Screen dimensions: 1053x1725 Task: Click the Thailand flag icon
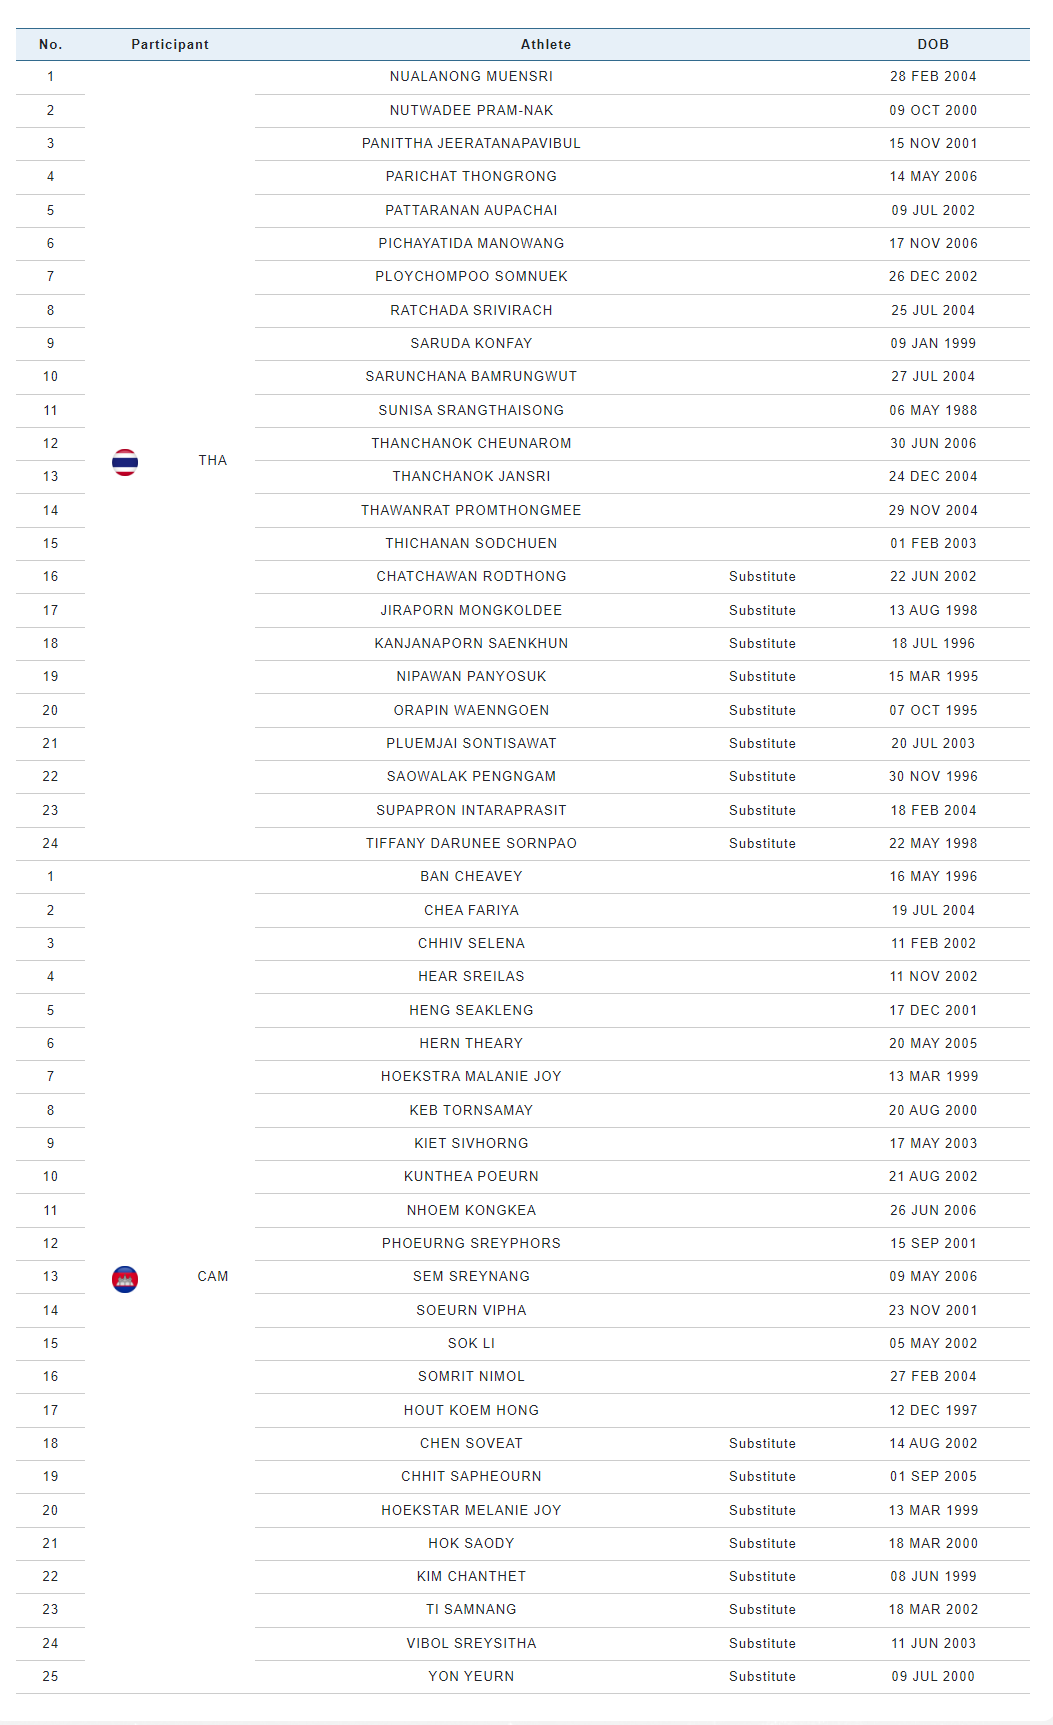[x=125, y=462]
